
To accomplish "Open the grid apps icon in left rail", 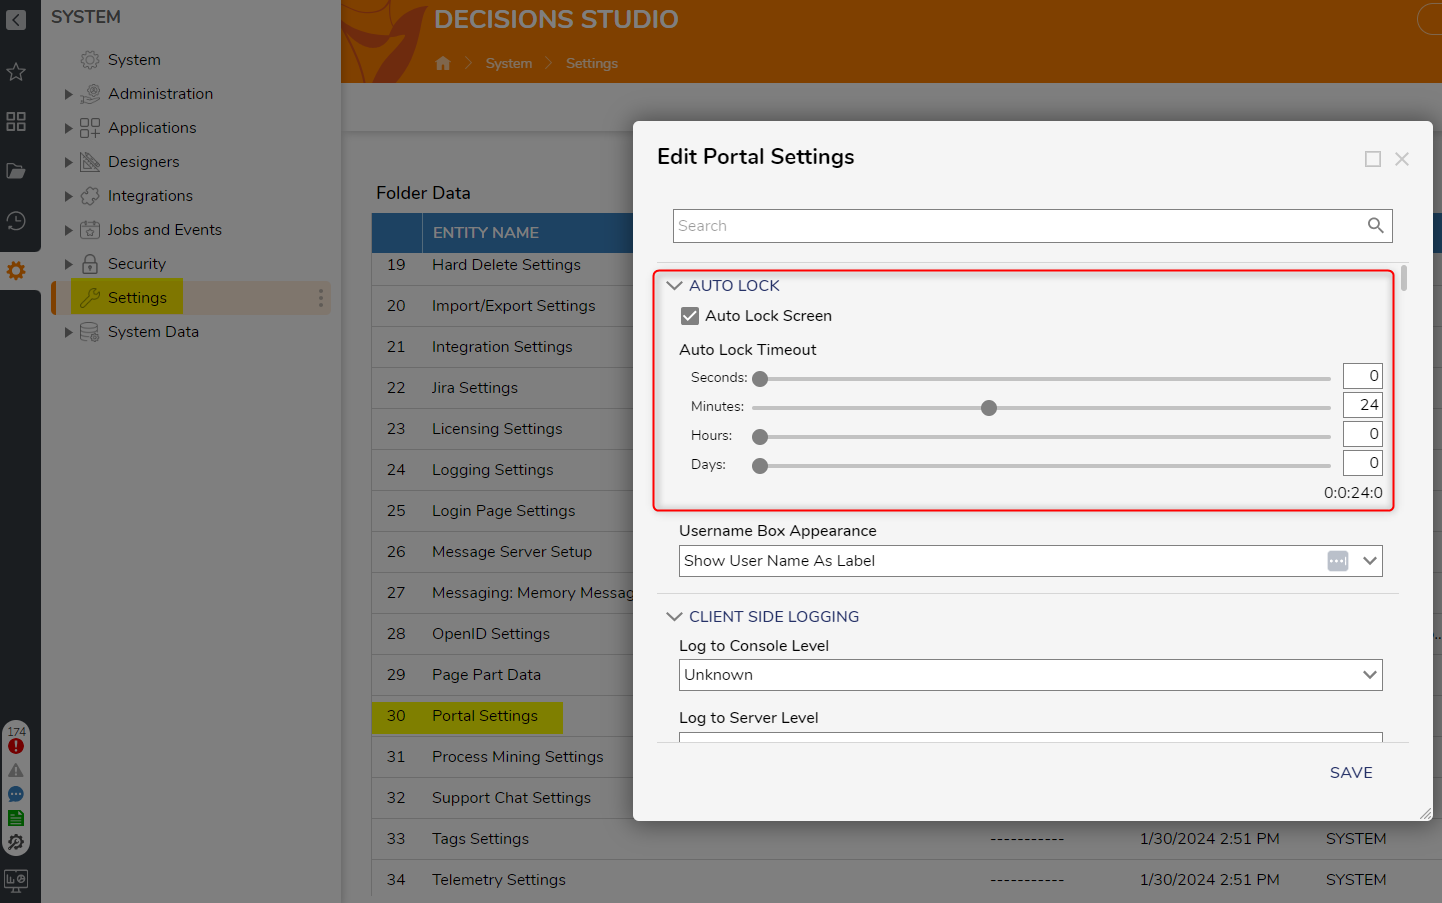I will 16,122.
